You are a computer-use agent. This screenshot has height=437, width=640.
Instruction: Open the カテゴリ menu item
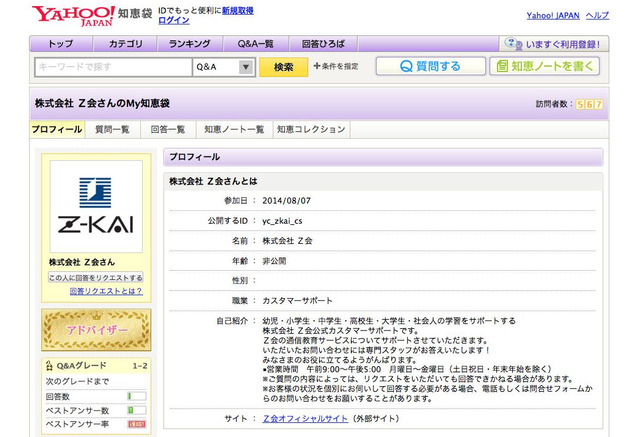pos(125,44)
